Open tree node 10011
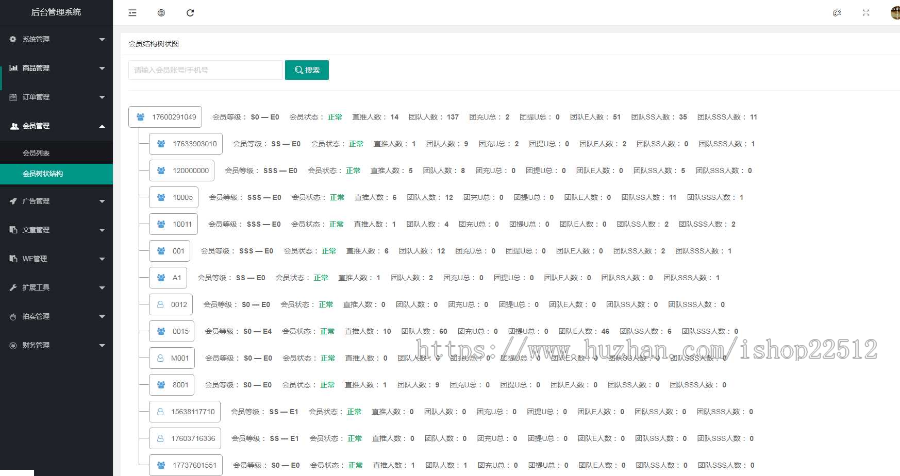This screenshot has height=476, width=900. (173, 224)
